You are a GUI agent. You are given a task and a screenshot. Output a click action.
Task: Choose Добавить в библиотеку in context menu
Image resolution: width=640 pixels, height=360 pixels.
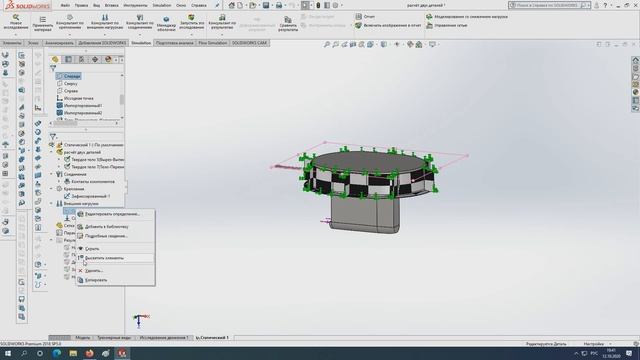[x=115, y=227]
